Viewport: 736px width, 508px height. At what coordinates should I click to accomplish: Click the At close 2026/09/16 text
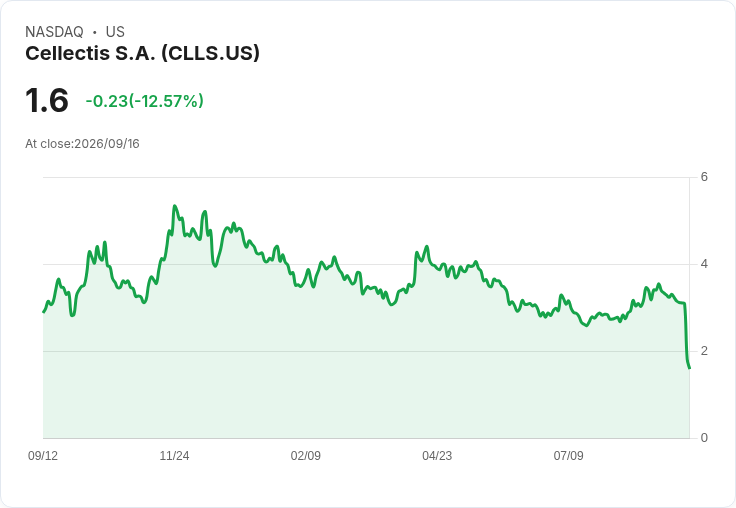coord(82,144)
